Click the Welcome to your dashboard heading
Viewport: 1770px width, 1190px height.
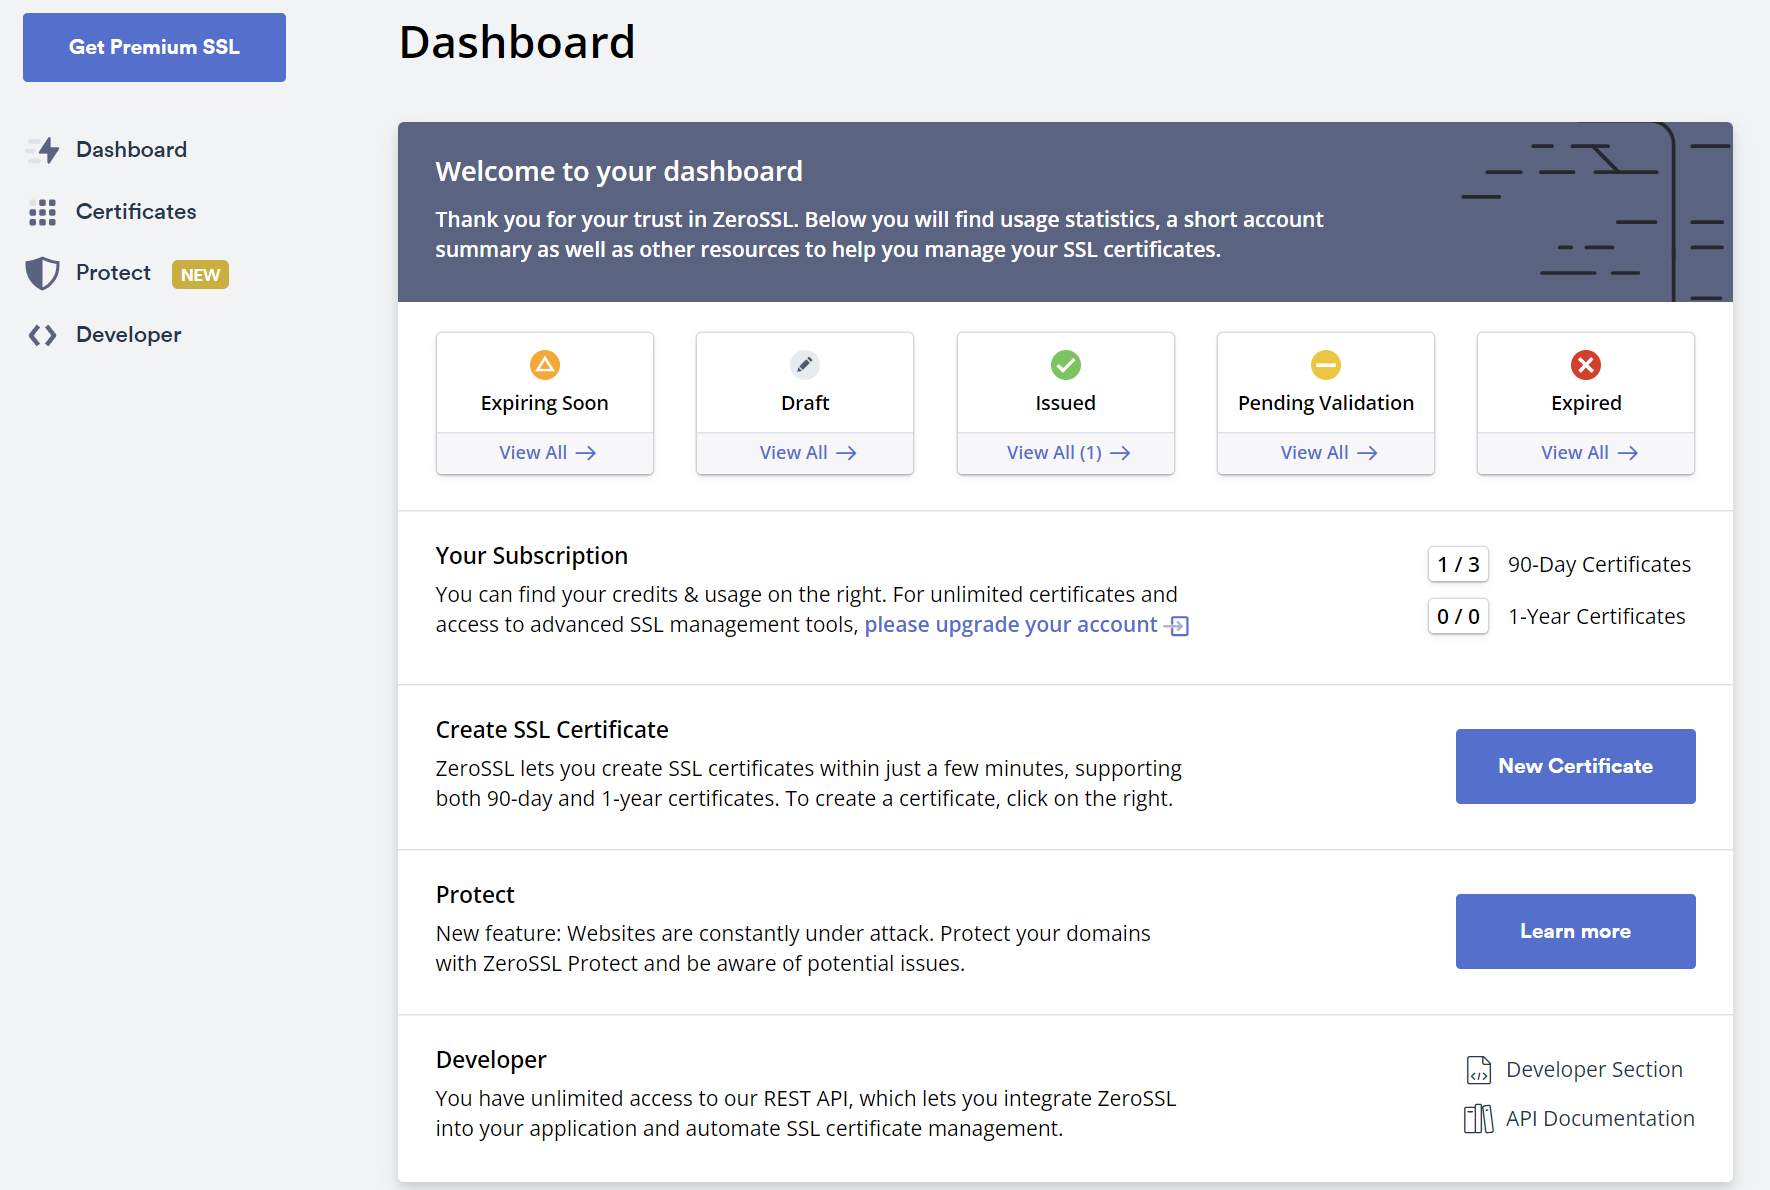619,172
